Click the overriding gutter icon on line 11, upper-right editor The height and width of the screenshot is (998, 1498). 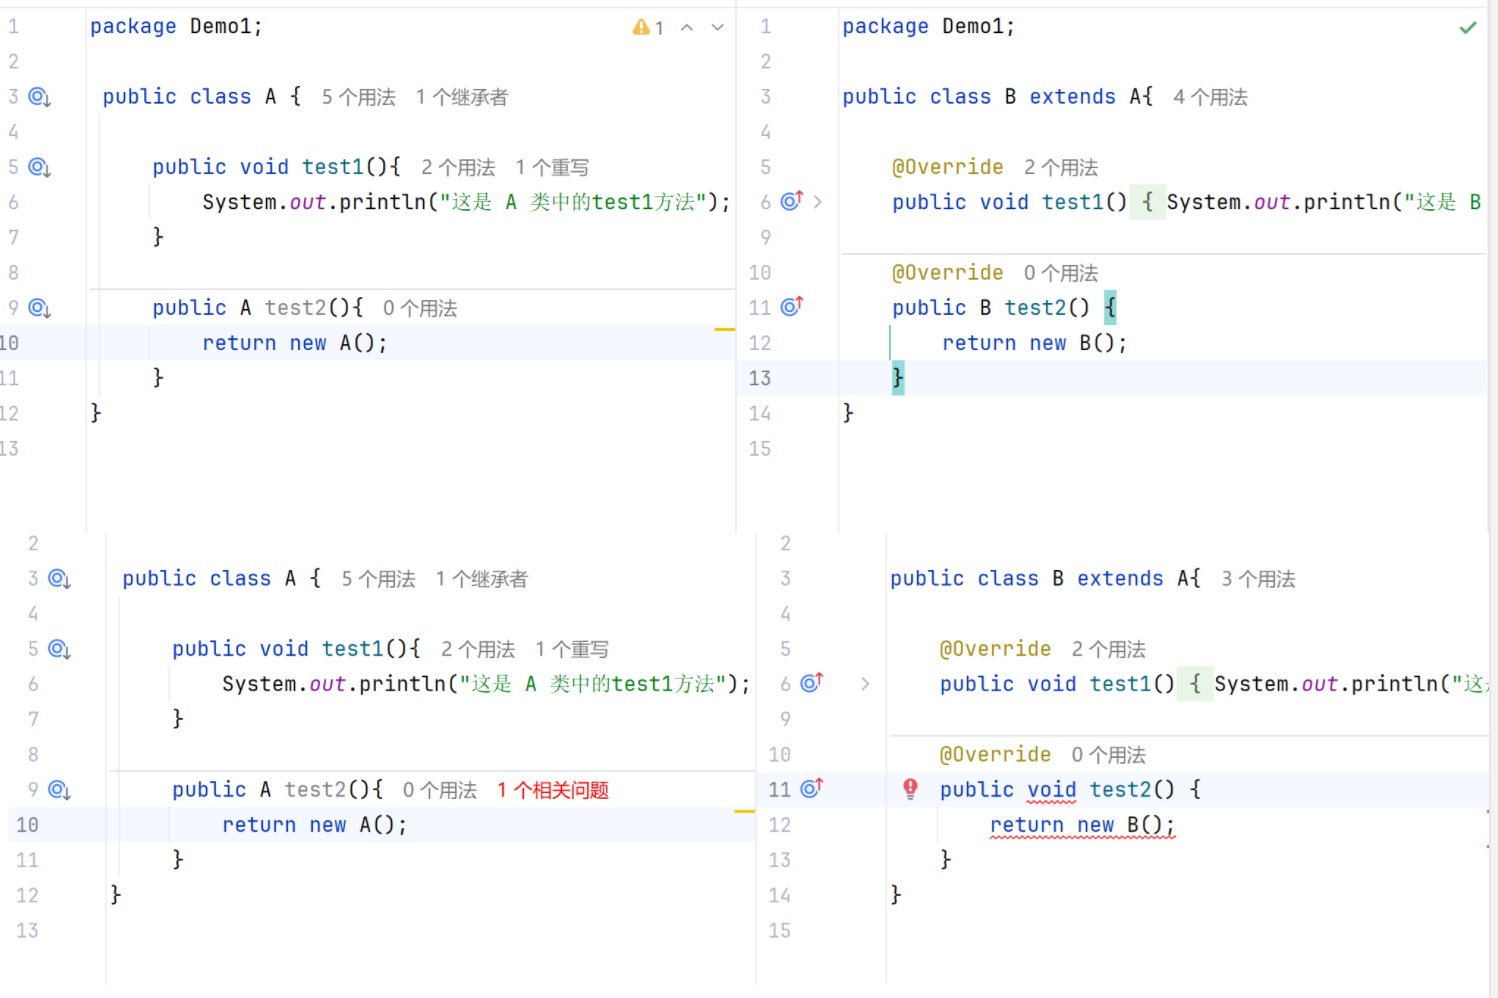(792, 306)
